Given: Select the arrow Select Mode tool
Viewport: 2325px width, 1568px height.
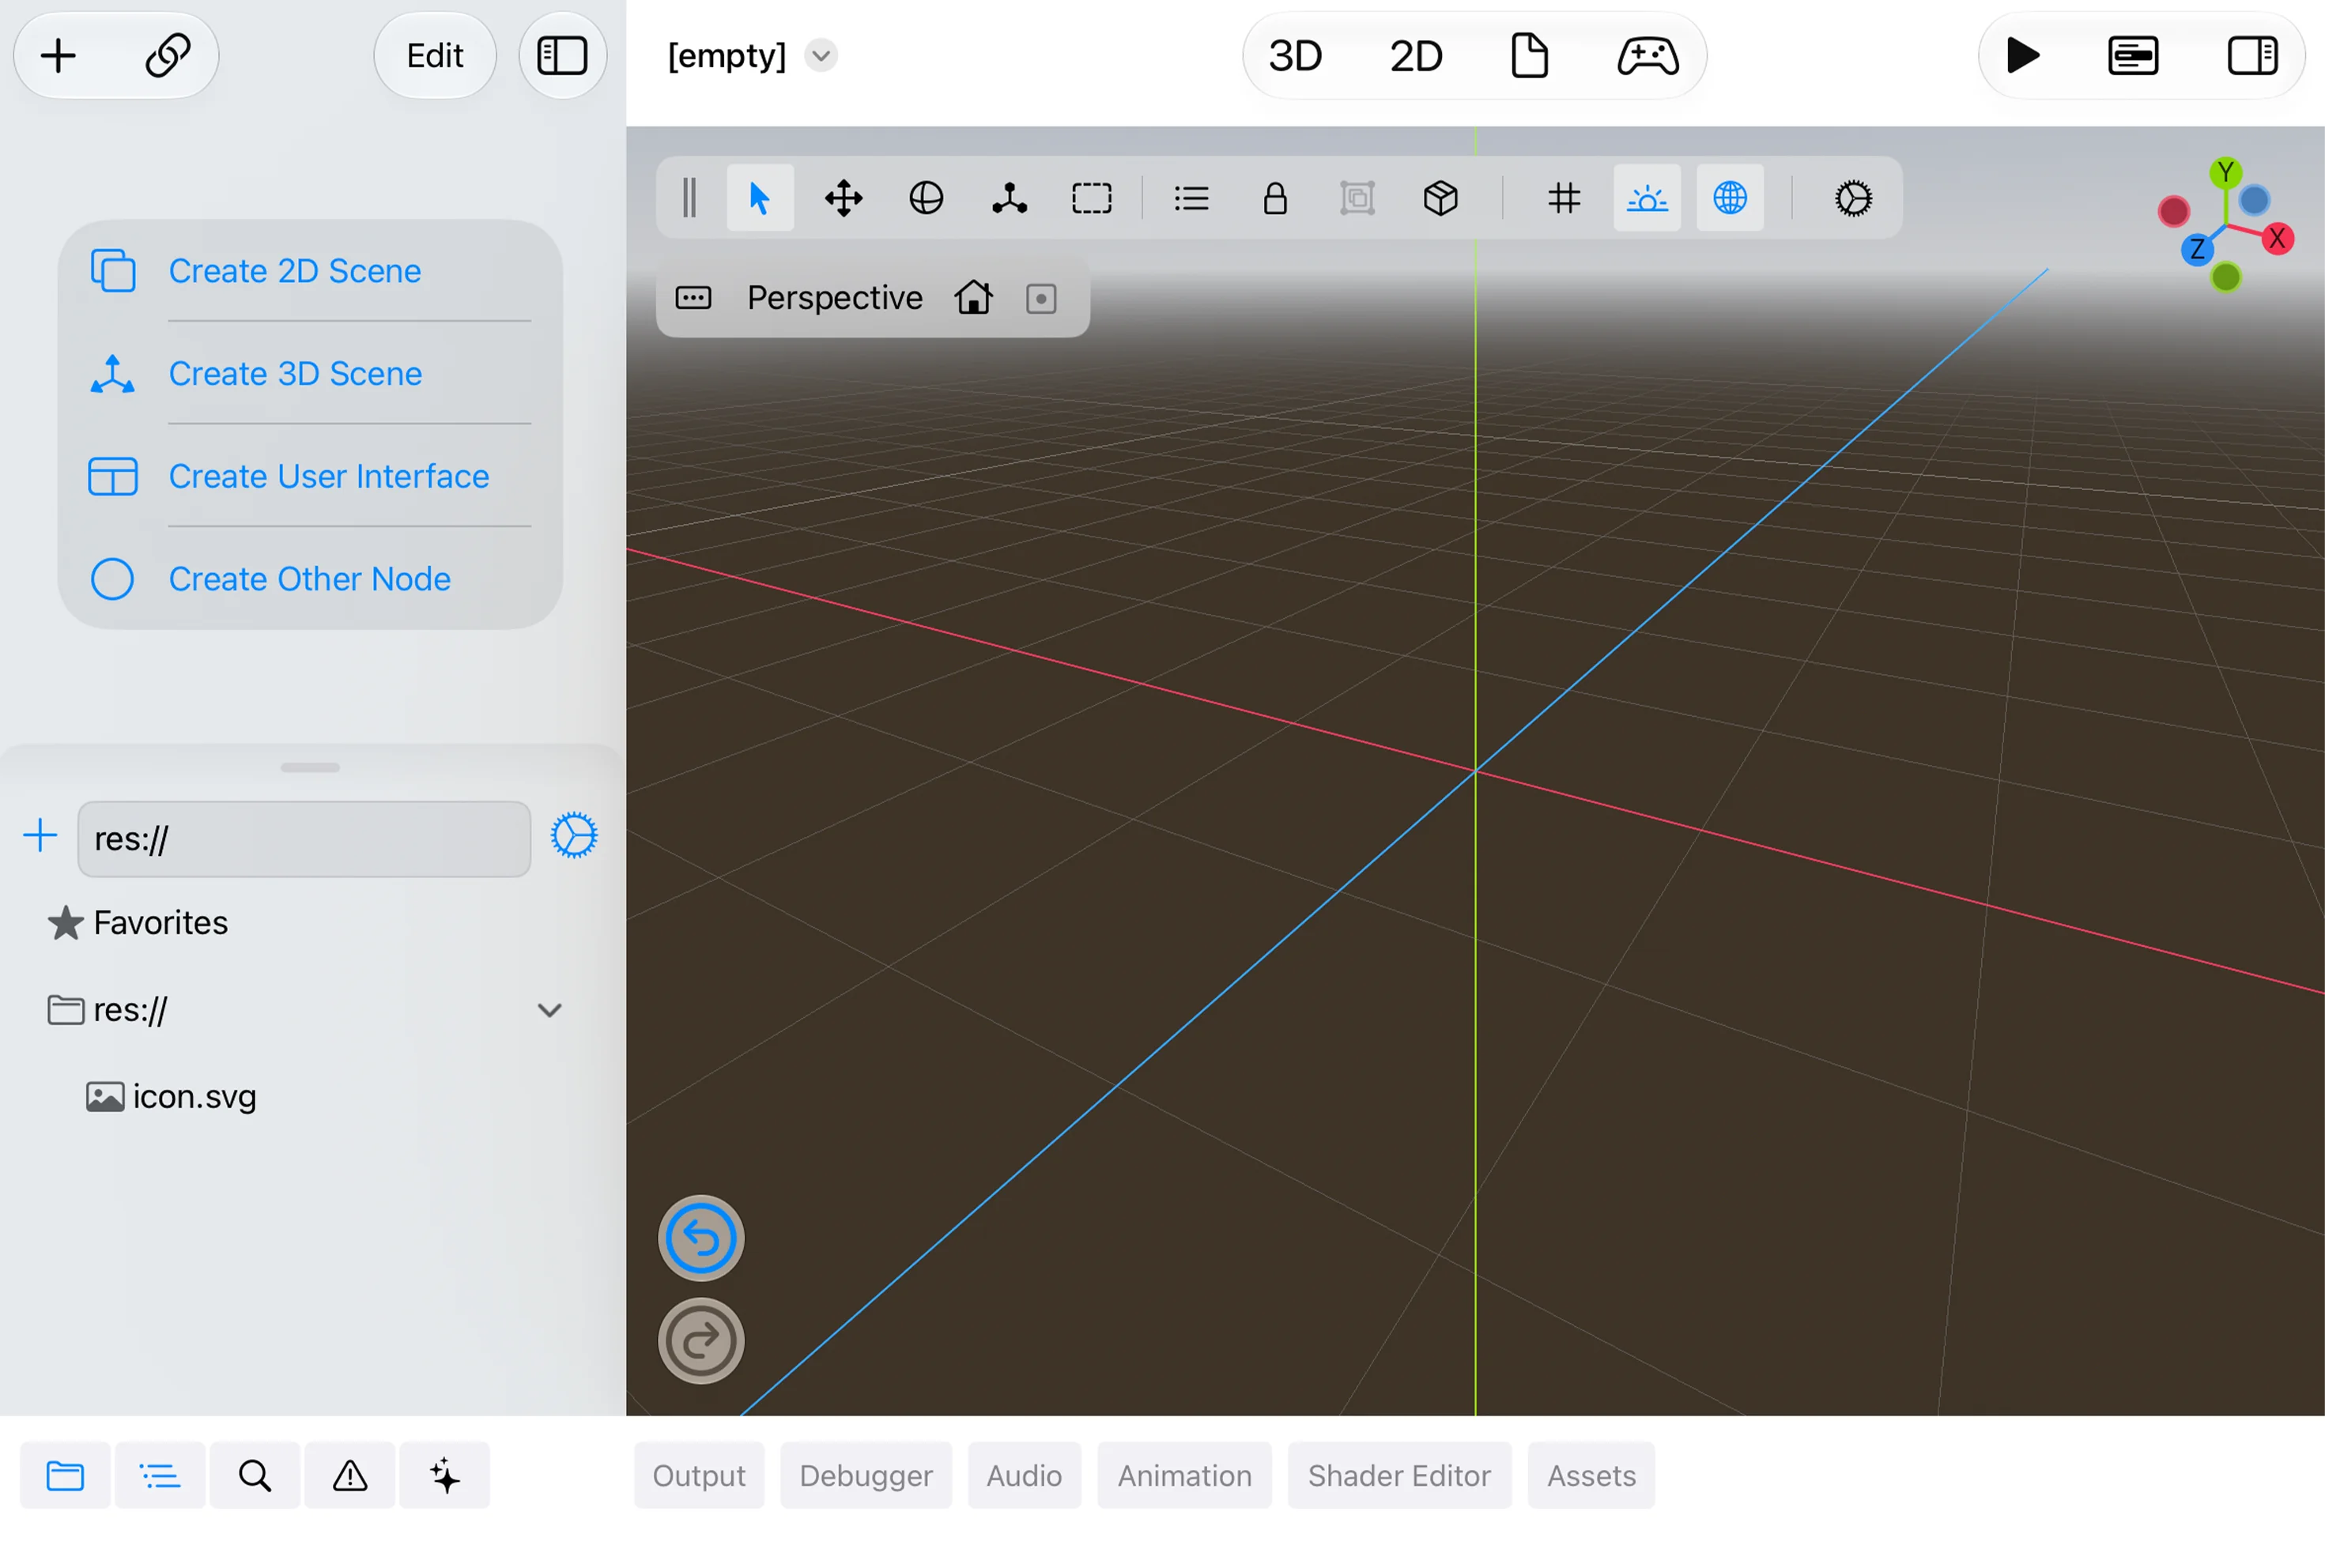Looking at the screenshot, I should click(759, 198).
